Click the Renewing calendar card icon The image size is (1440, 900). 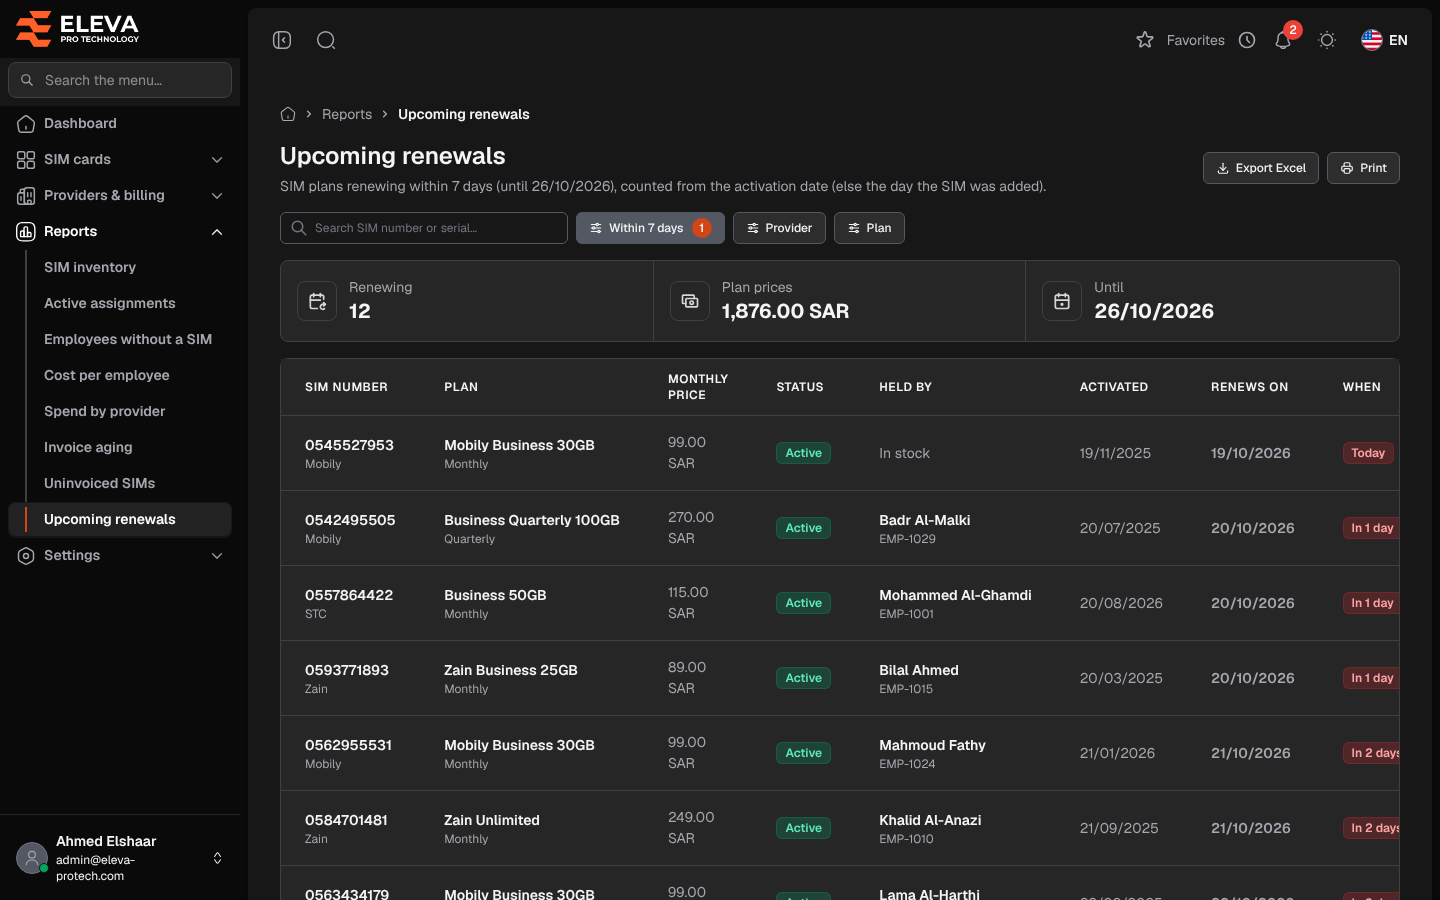coord(317,301)
